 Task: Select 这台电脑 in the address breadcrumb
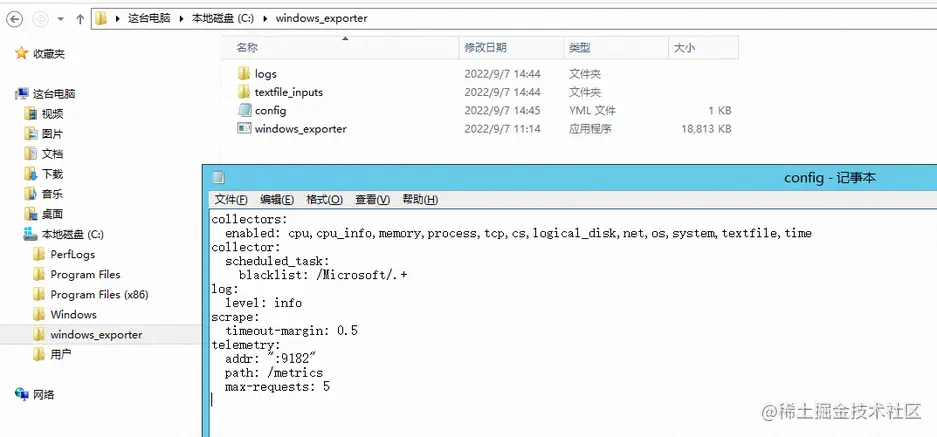pyautogui.click(x=149, y=19)
